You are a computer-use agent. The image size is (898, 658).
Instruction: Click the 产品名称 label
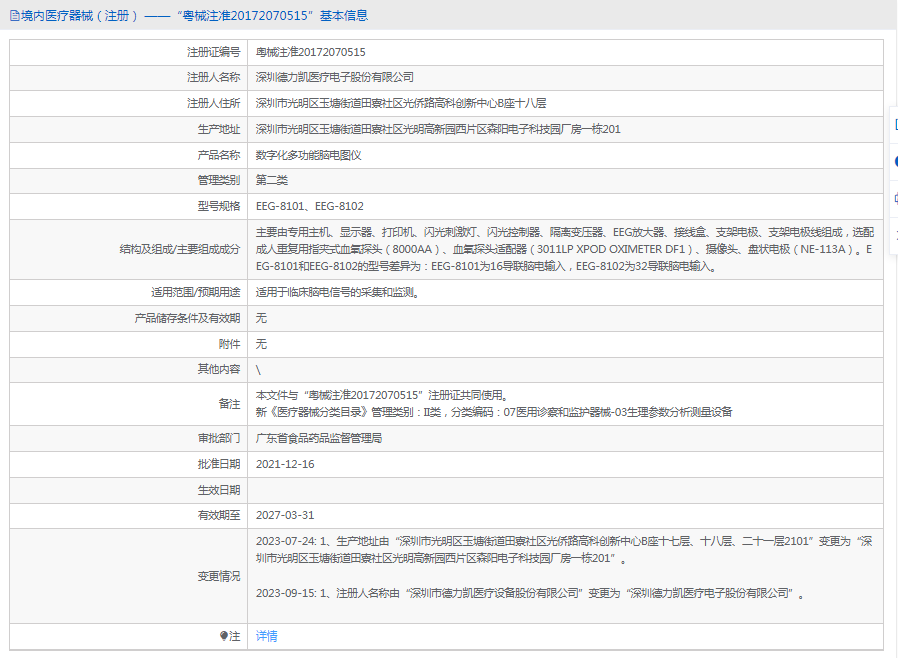[219, 155]
